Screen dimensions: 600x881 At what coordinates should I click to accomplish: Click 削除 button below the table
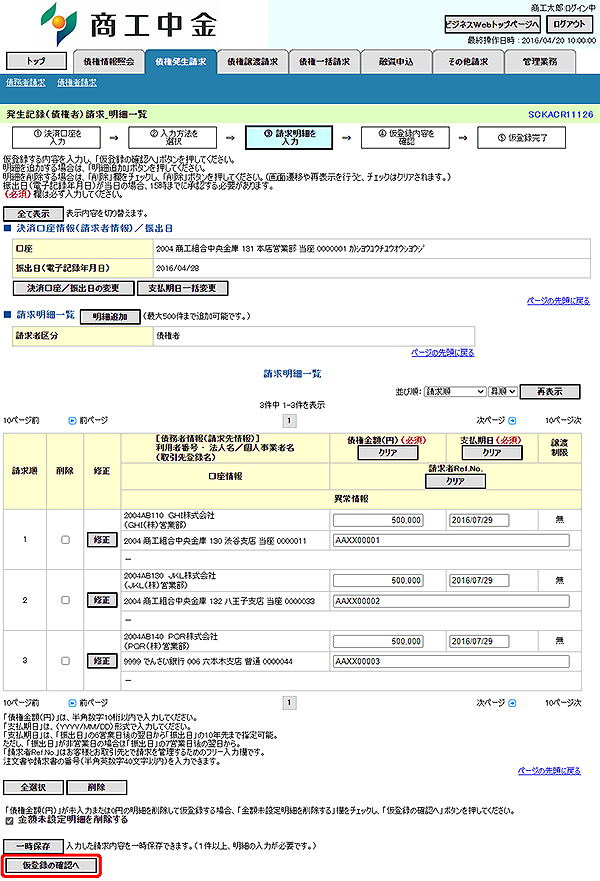(97, 787)
